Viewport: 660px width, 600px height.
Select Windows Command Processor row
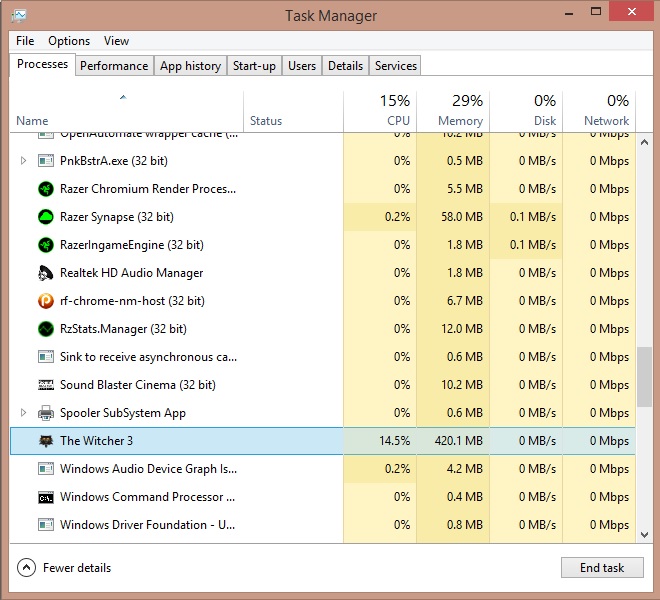[322, 497]
